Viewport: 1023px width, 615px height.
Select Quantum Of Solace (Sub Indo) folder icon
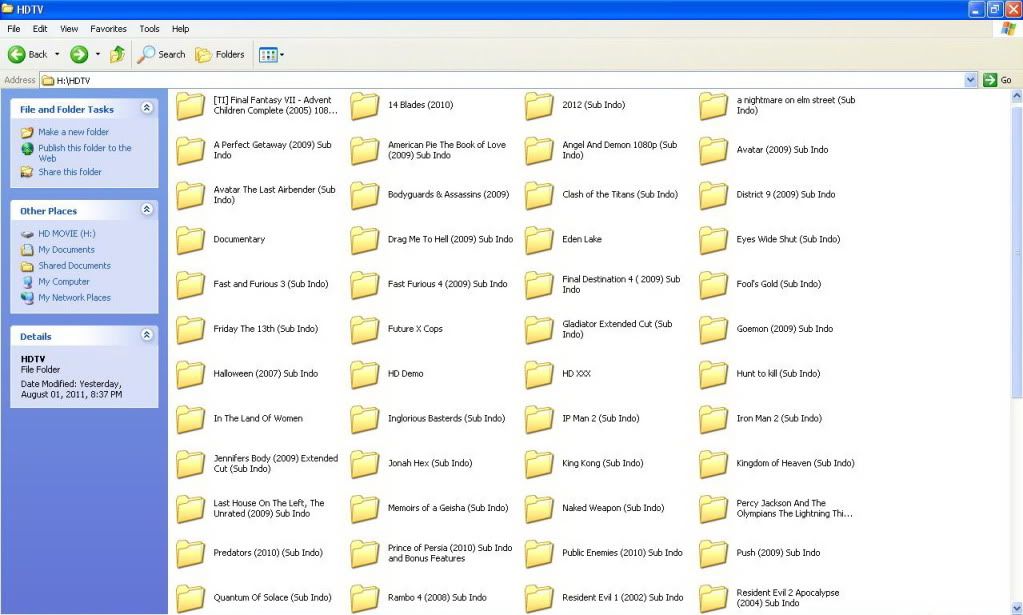tap(191, 599)
